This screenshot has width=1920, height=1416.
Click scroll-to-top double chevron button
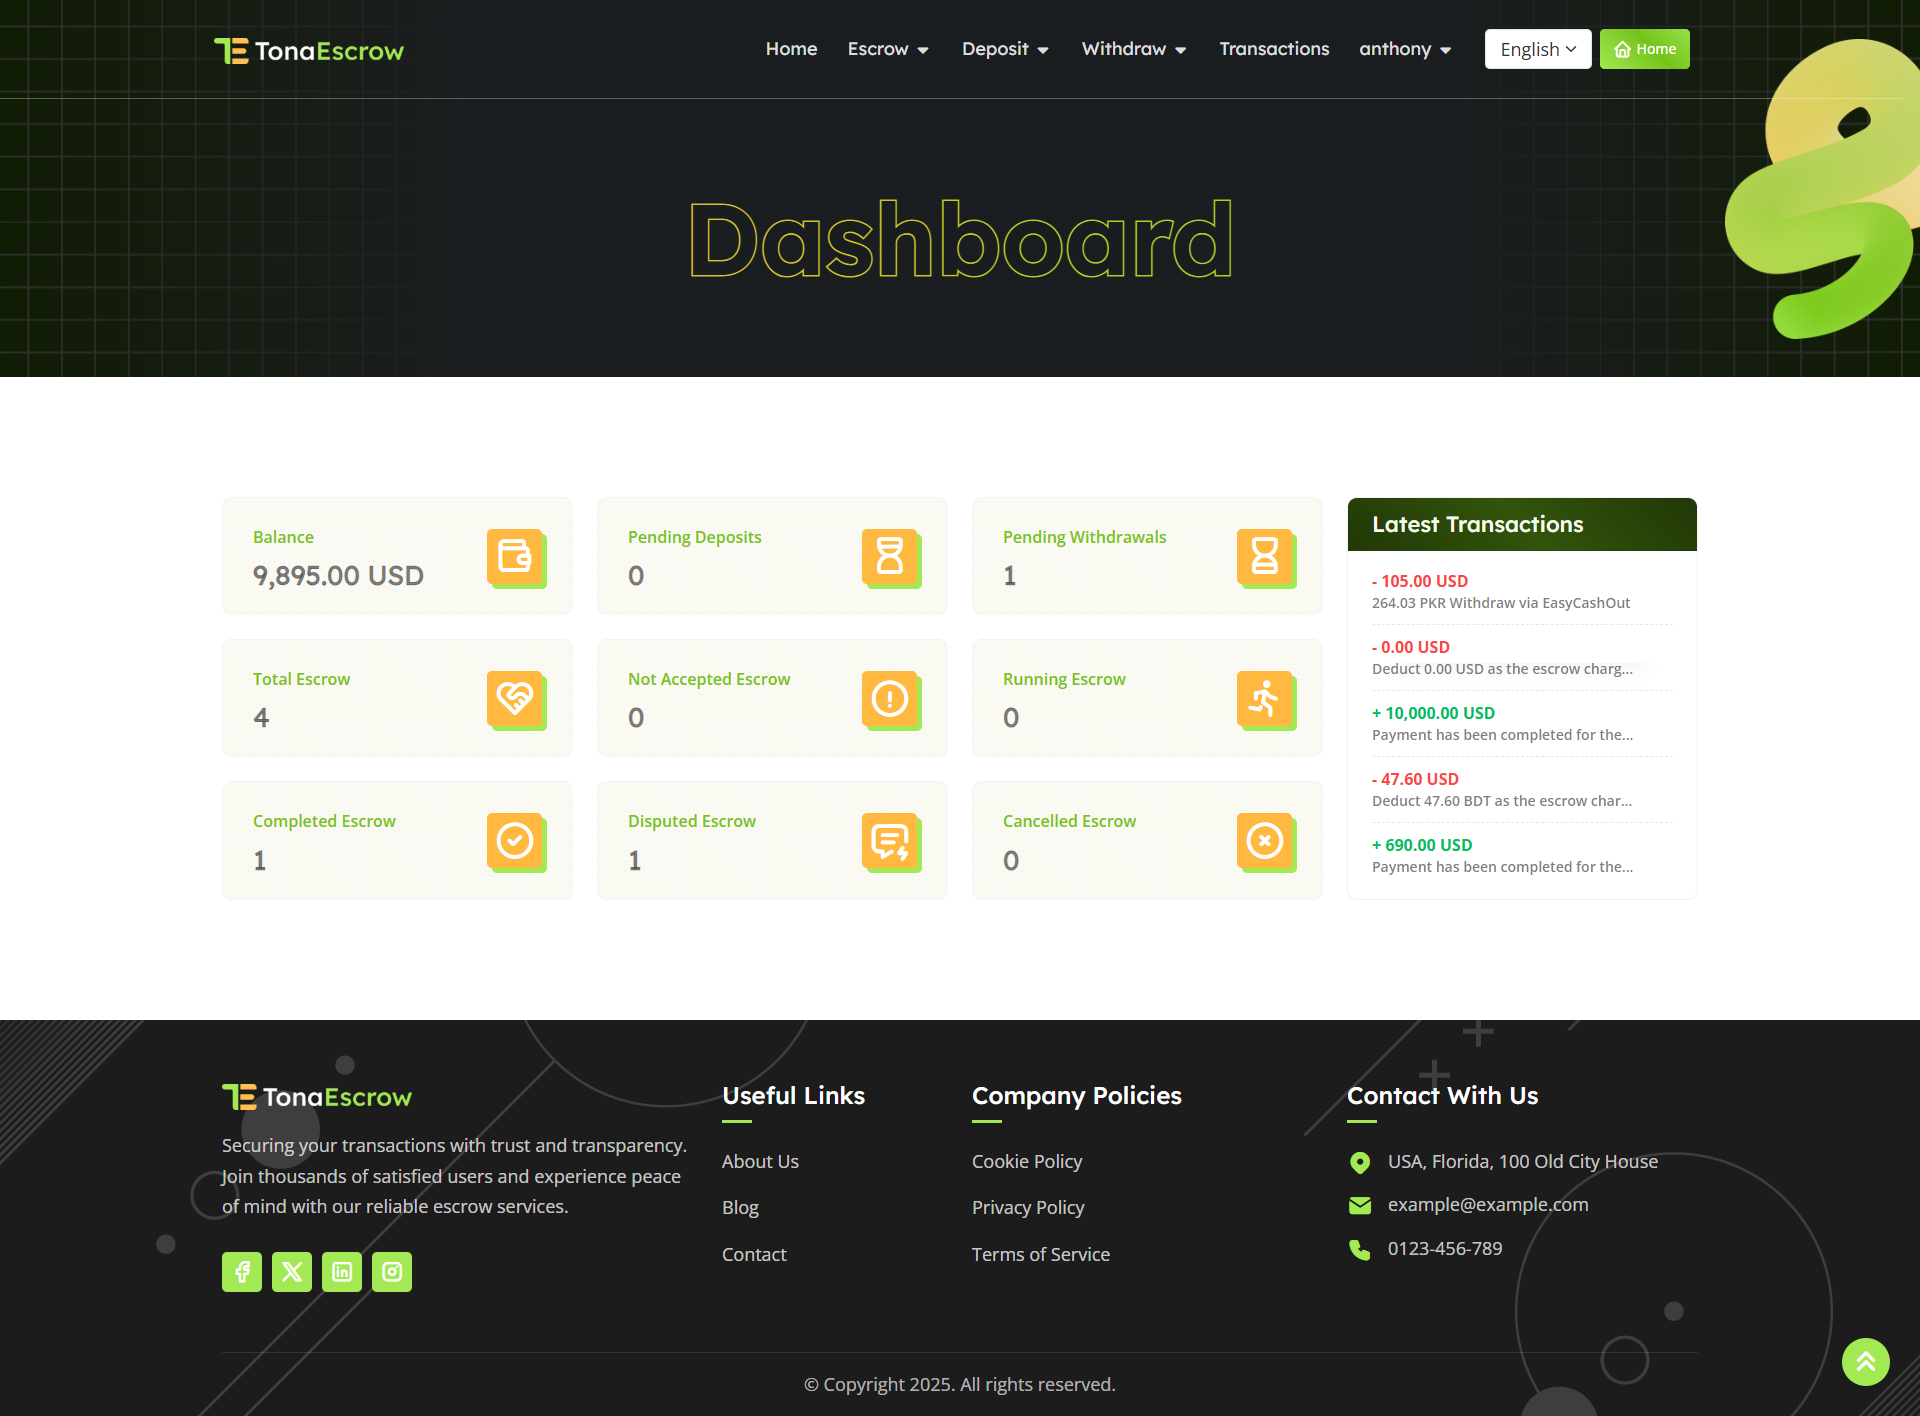point(1865,1361)
